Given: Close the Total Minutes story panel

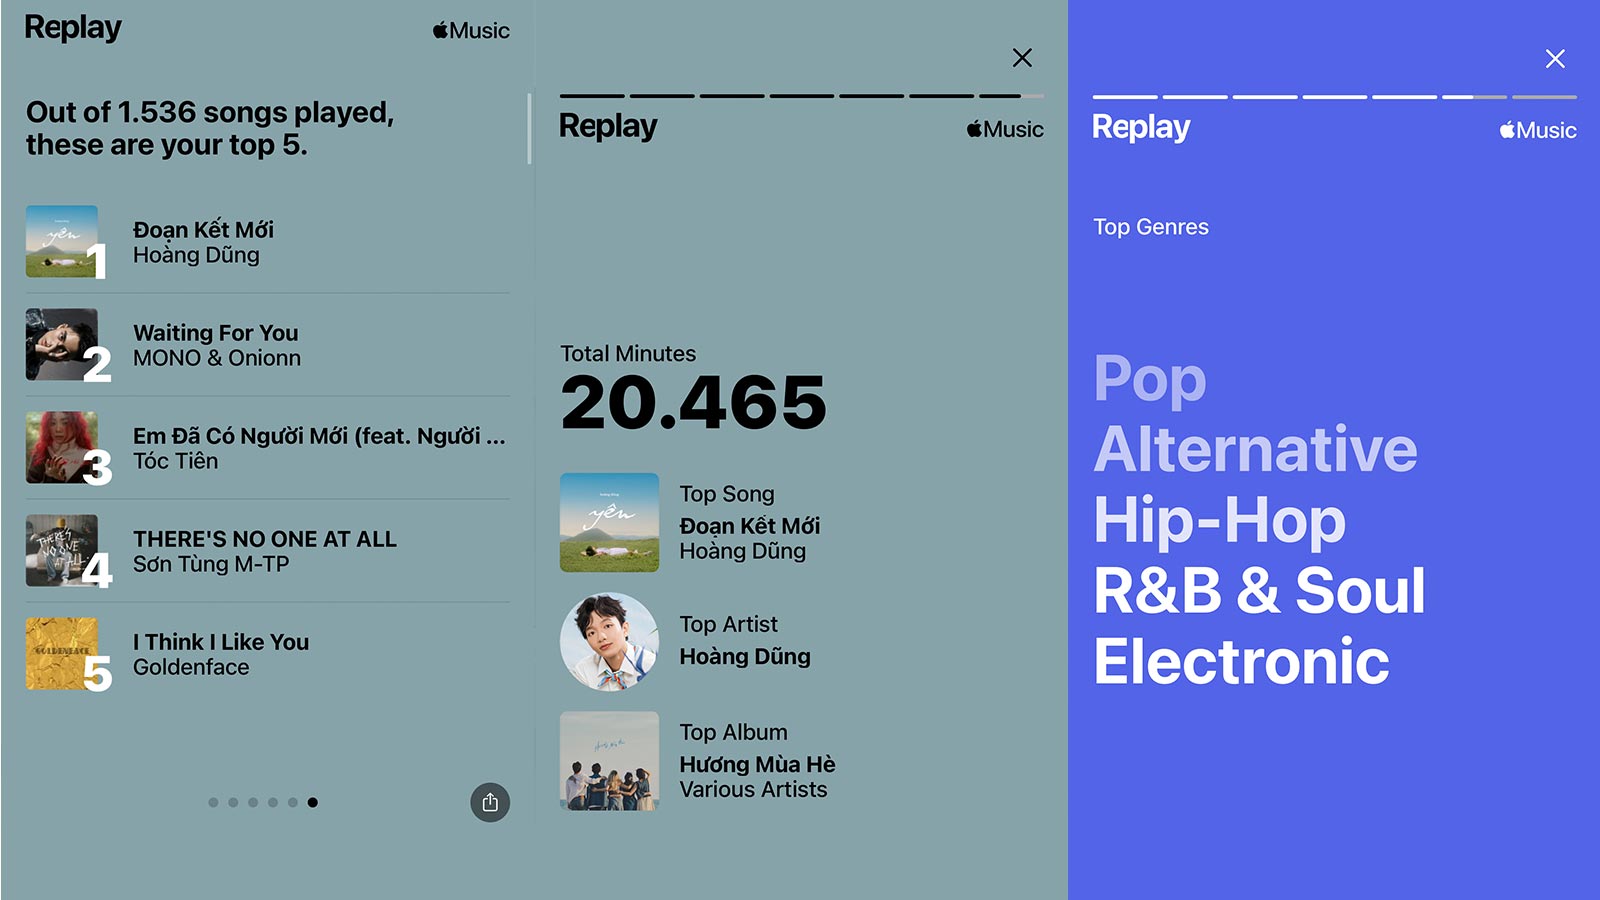Looking at the screenshot, I should (1022, 58).
